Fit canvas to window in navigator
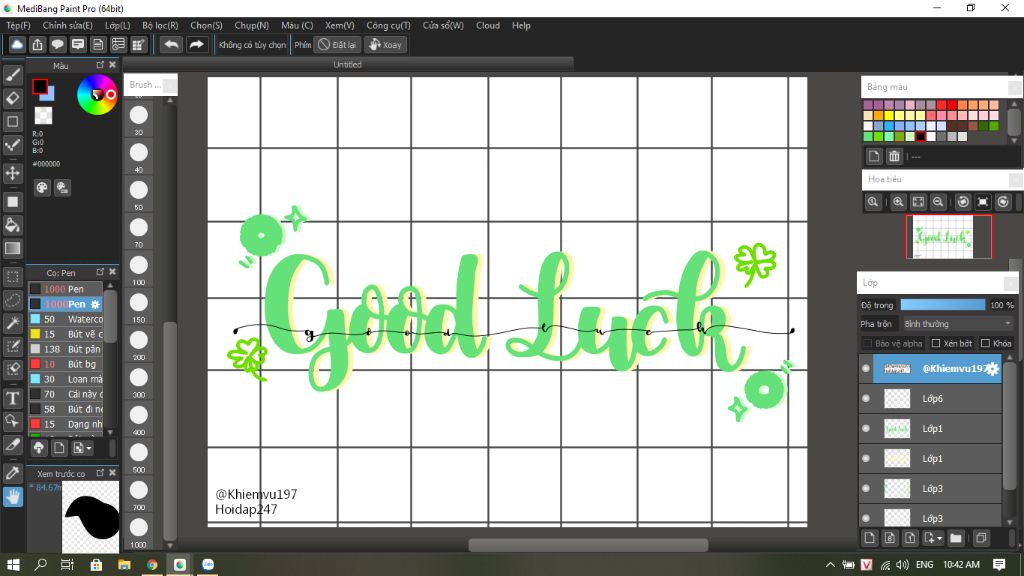1024x576 pixels. [918, 202]
